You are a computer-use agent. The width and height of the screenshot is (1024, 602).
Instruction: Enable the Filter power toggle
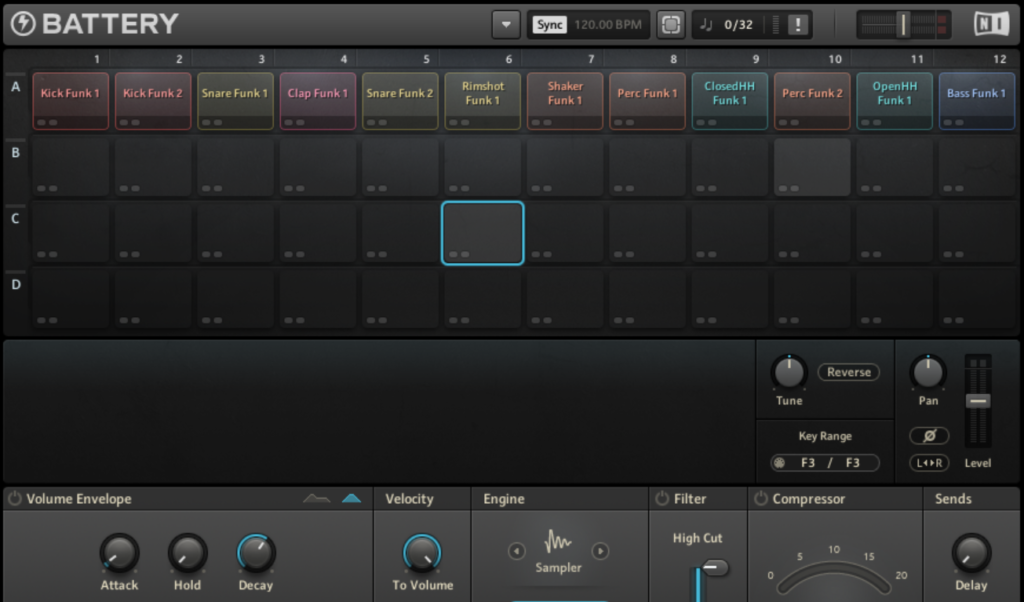click(x=662, y=499)
